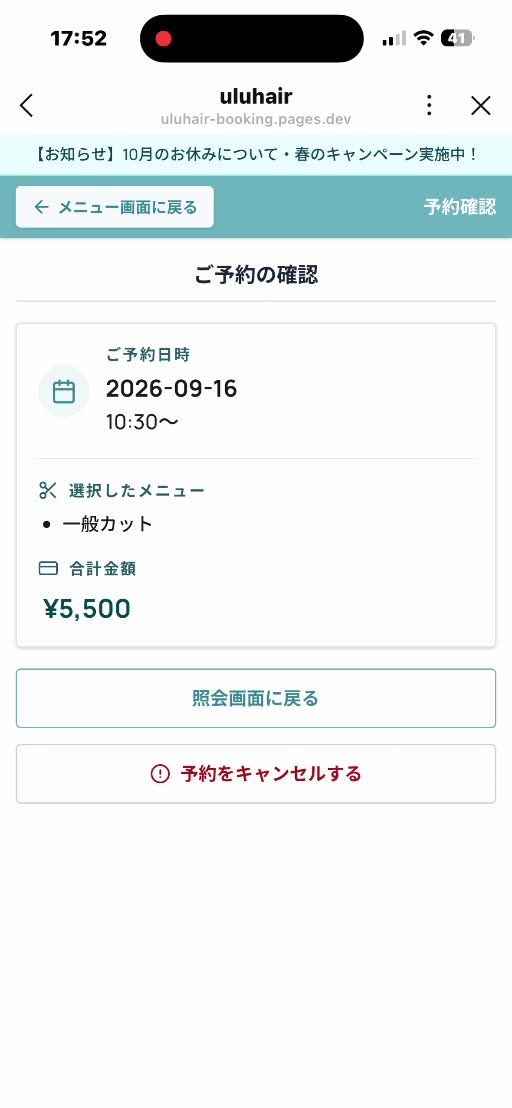
Task: Go back with メニュー画面に戻る button
Action: pos(114,207)
